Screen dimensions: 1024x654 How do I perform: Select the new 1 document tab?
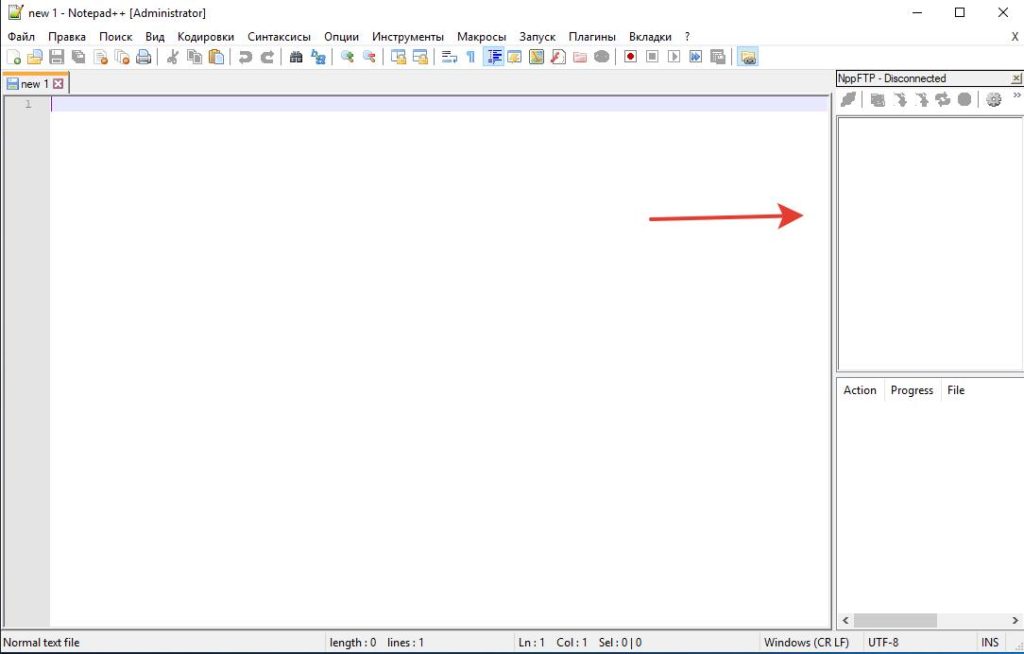coord(35,84)
